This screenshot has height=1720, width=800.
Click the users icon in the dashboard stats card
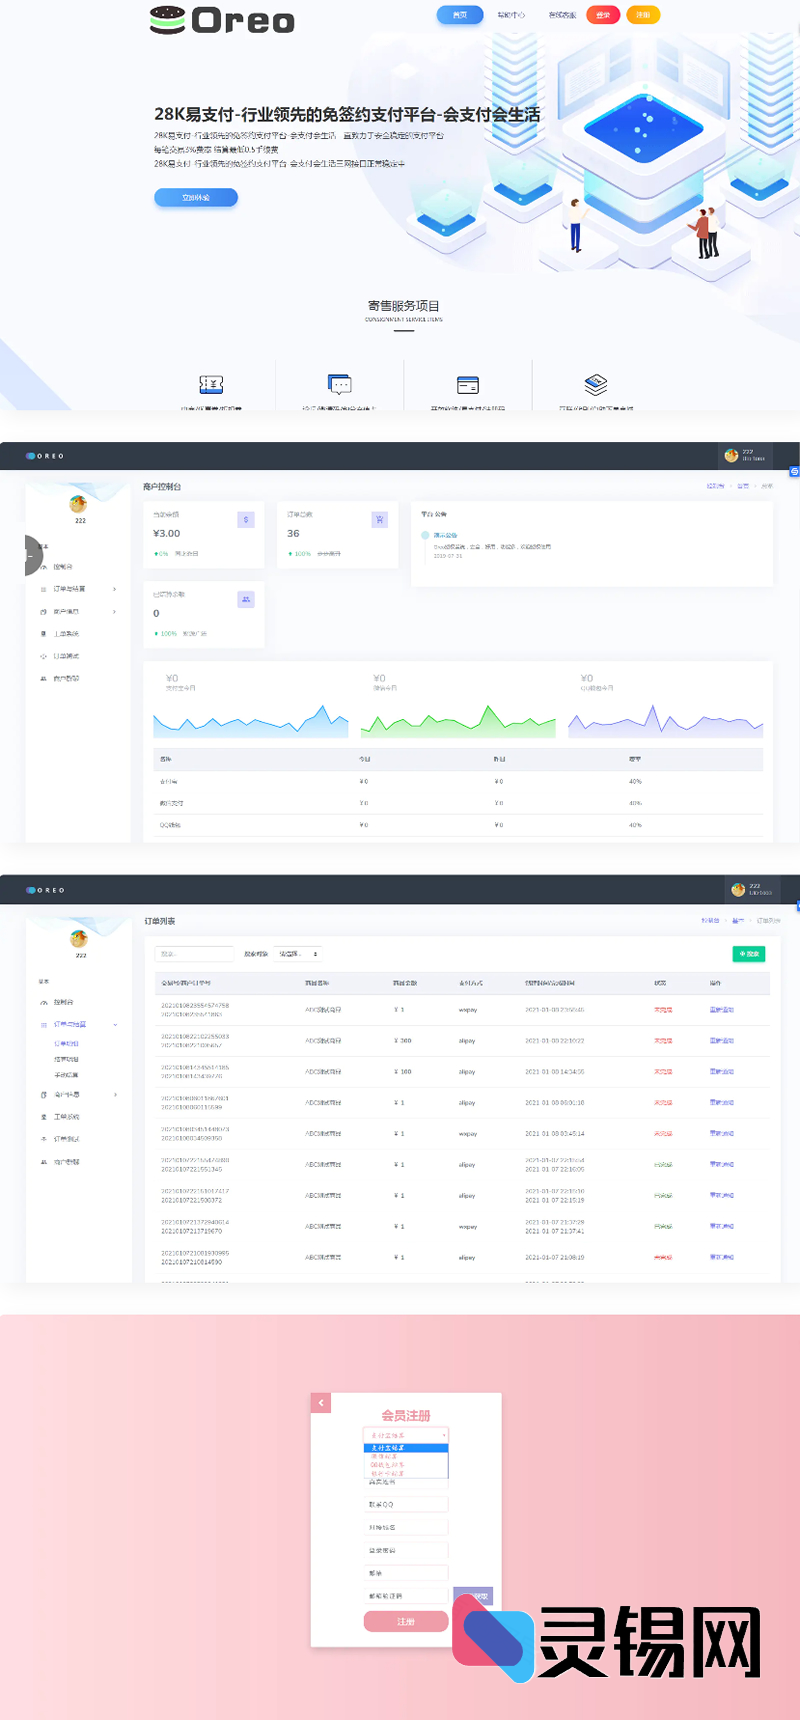[x=246, y=600]
